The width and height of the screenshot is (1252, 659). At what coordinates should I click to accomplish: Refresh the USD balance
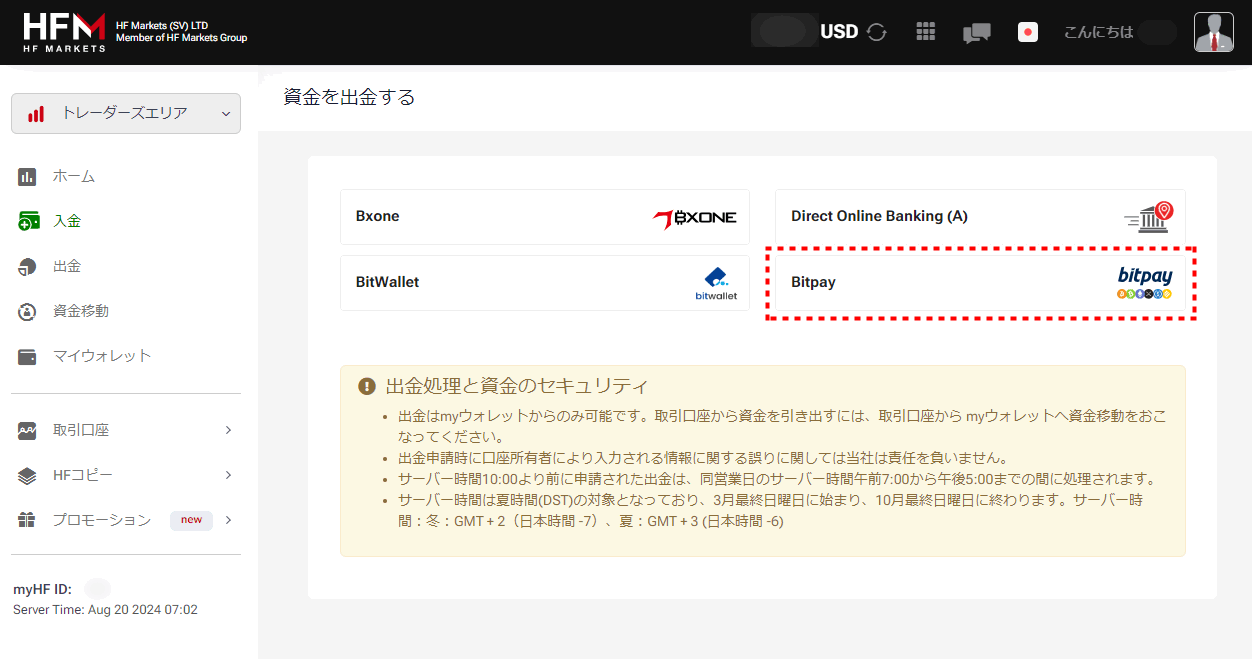pos(877,32)
